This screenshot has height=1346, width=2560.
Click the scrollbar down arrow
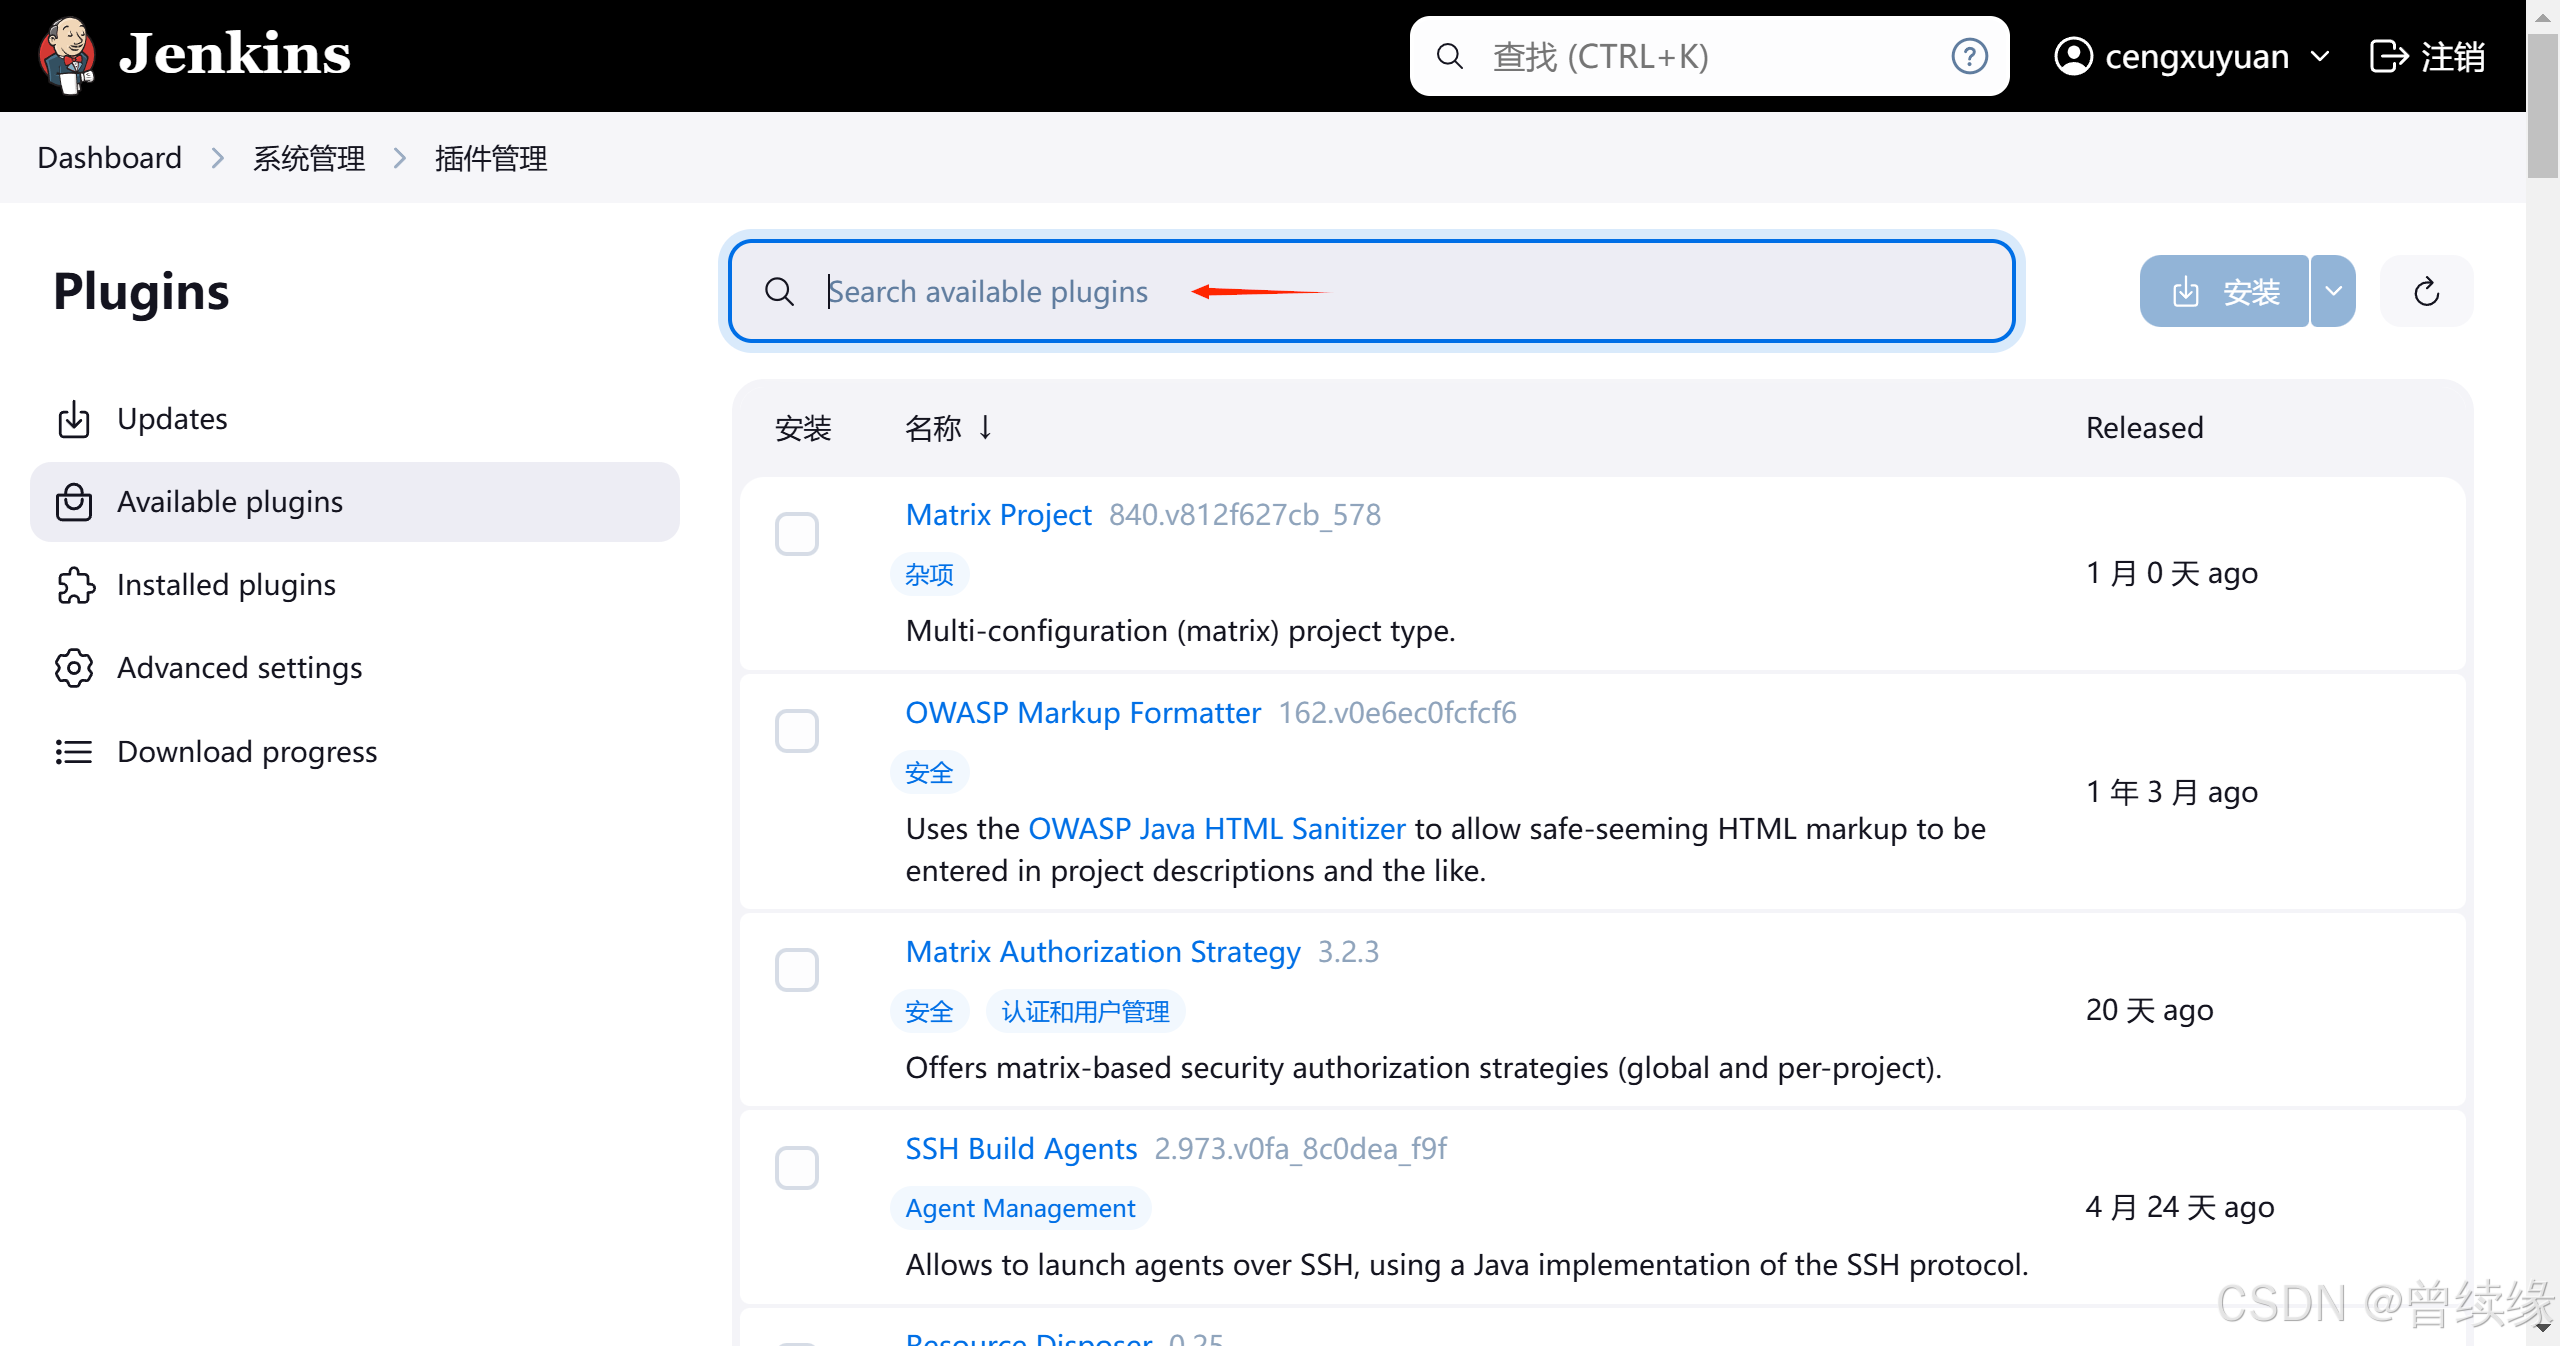2543,1328
